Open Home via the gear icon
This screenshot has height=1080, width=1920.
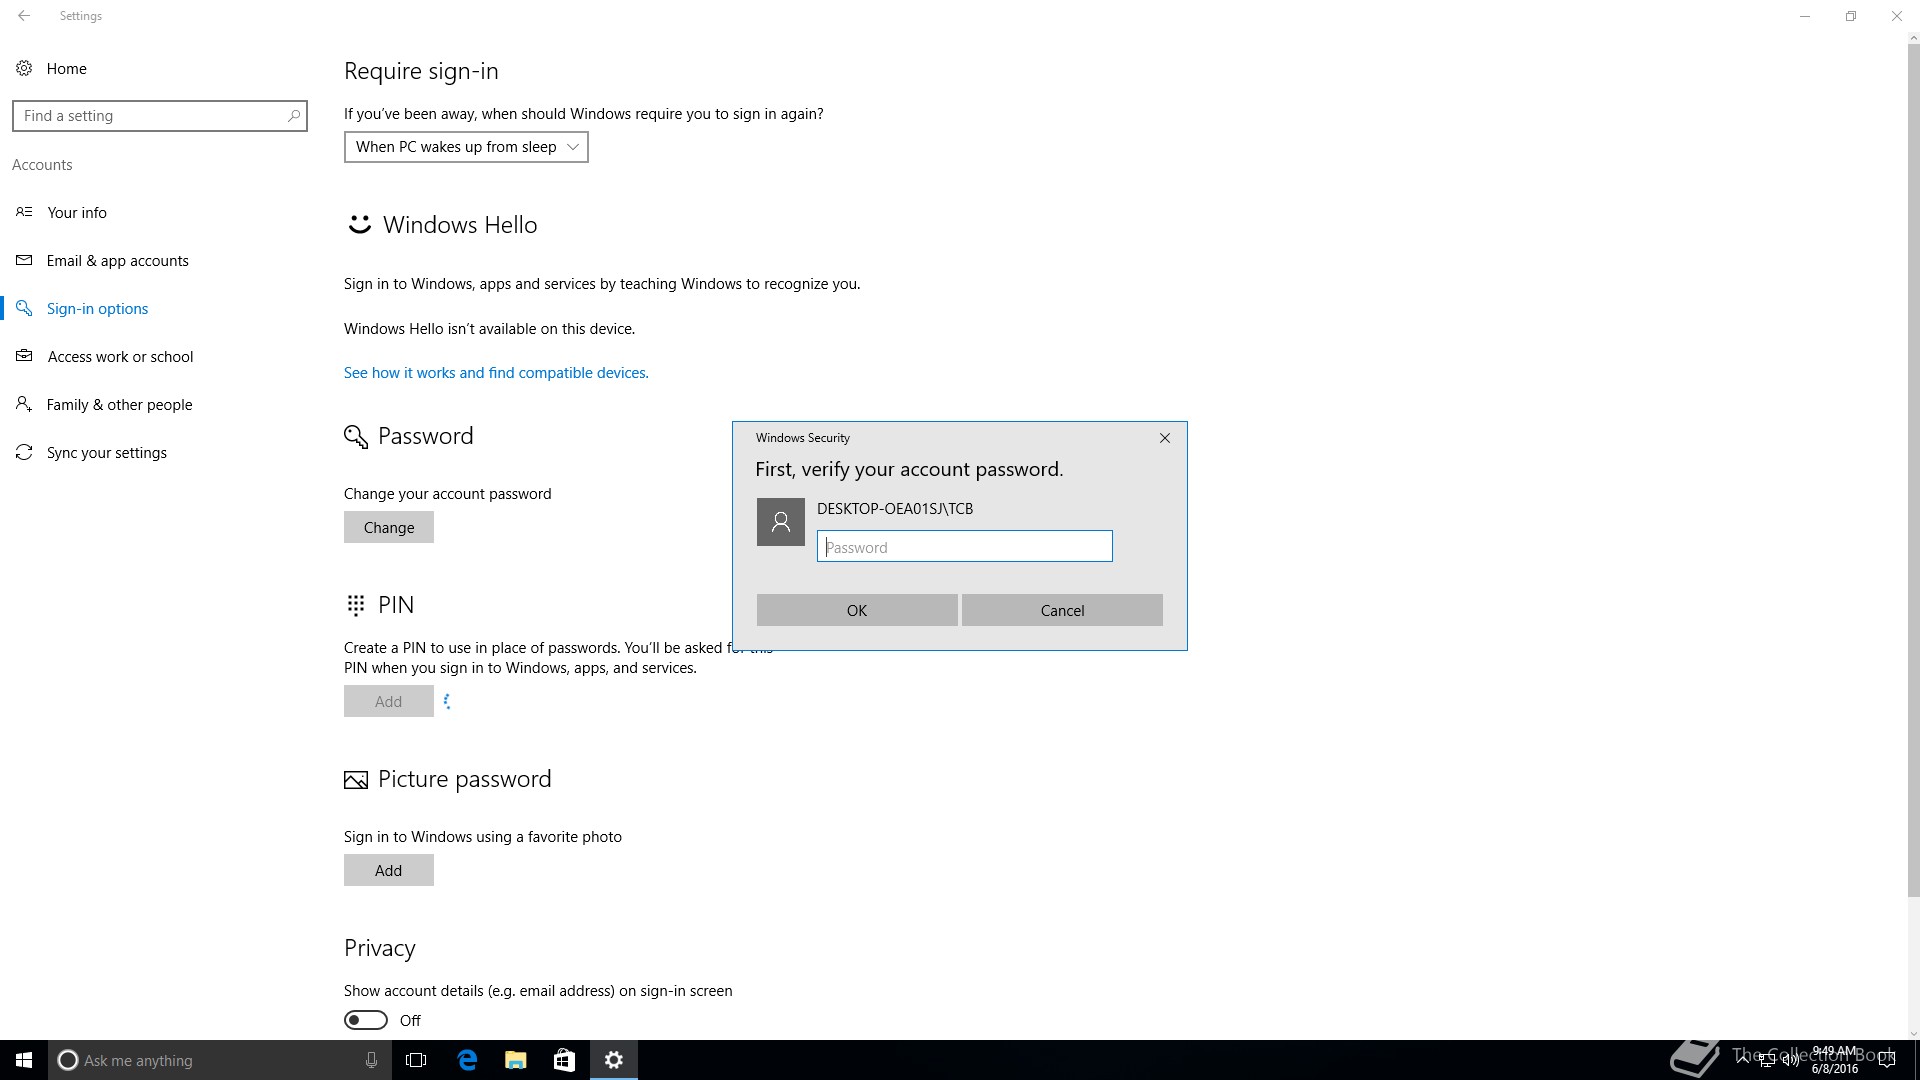pos(24,68)
